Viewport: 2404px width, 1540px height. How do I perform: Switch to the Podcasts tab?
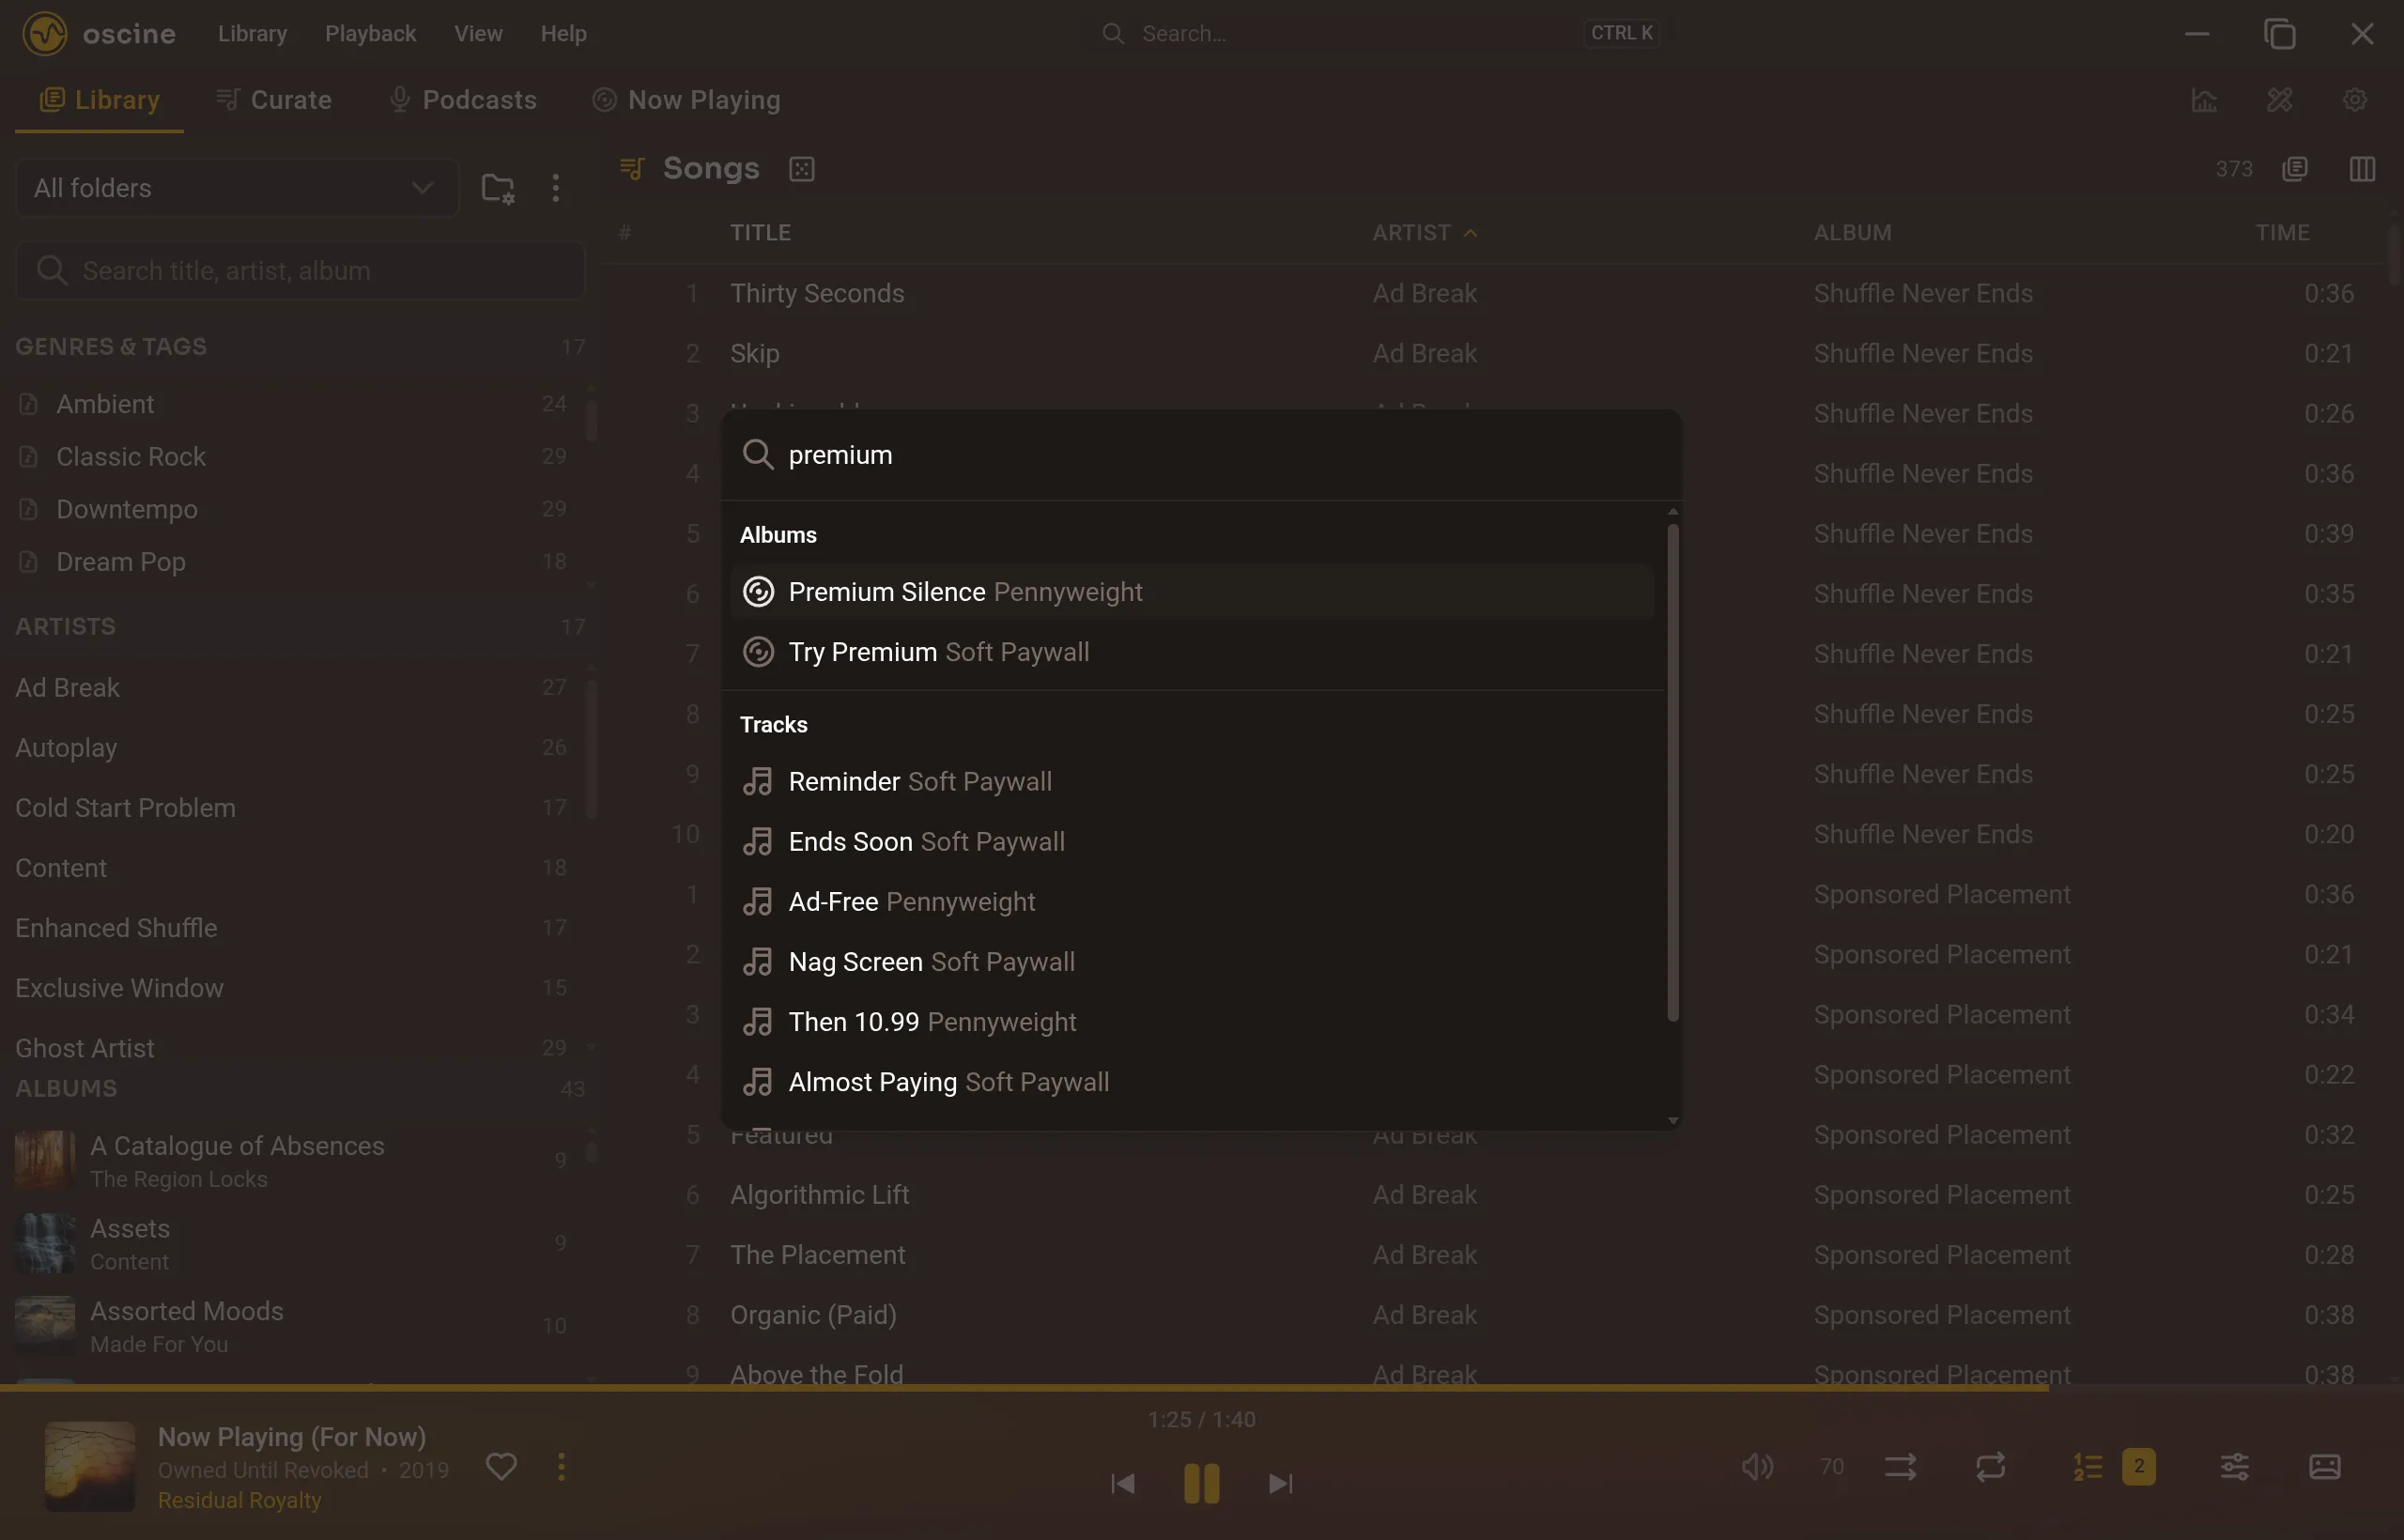(x=462, y=100)
